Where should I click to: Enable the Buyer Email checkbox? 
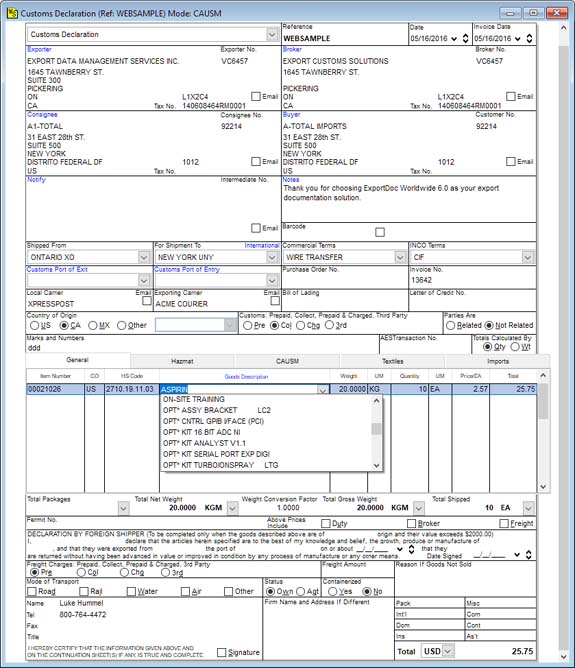(511, 161)
